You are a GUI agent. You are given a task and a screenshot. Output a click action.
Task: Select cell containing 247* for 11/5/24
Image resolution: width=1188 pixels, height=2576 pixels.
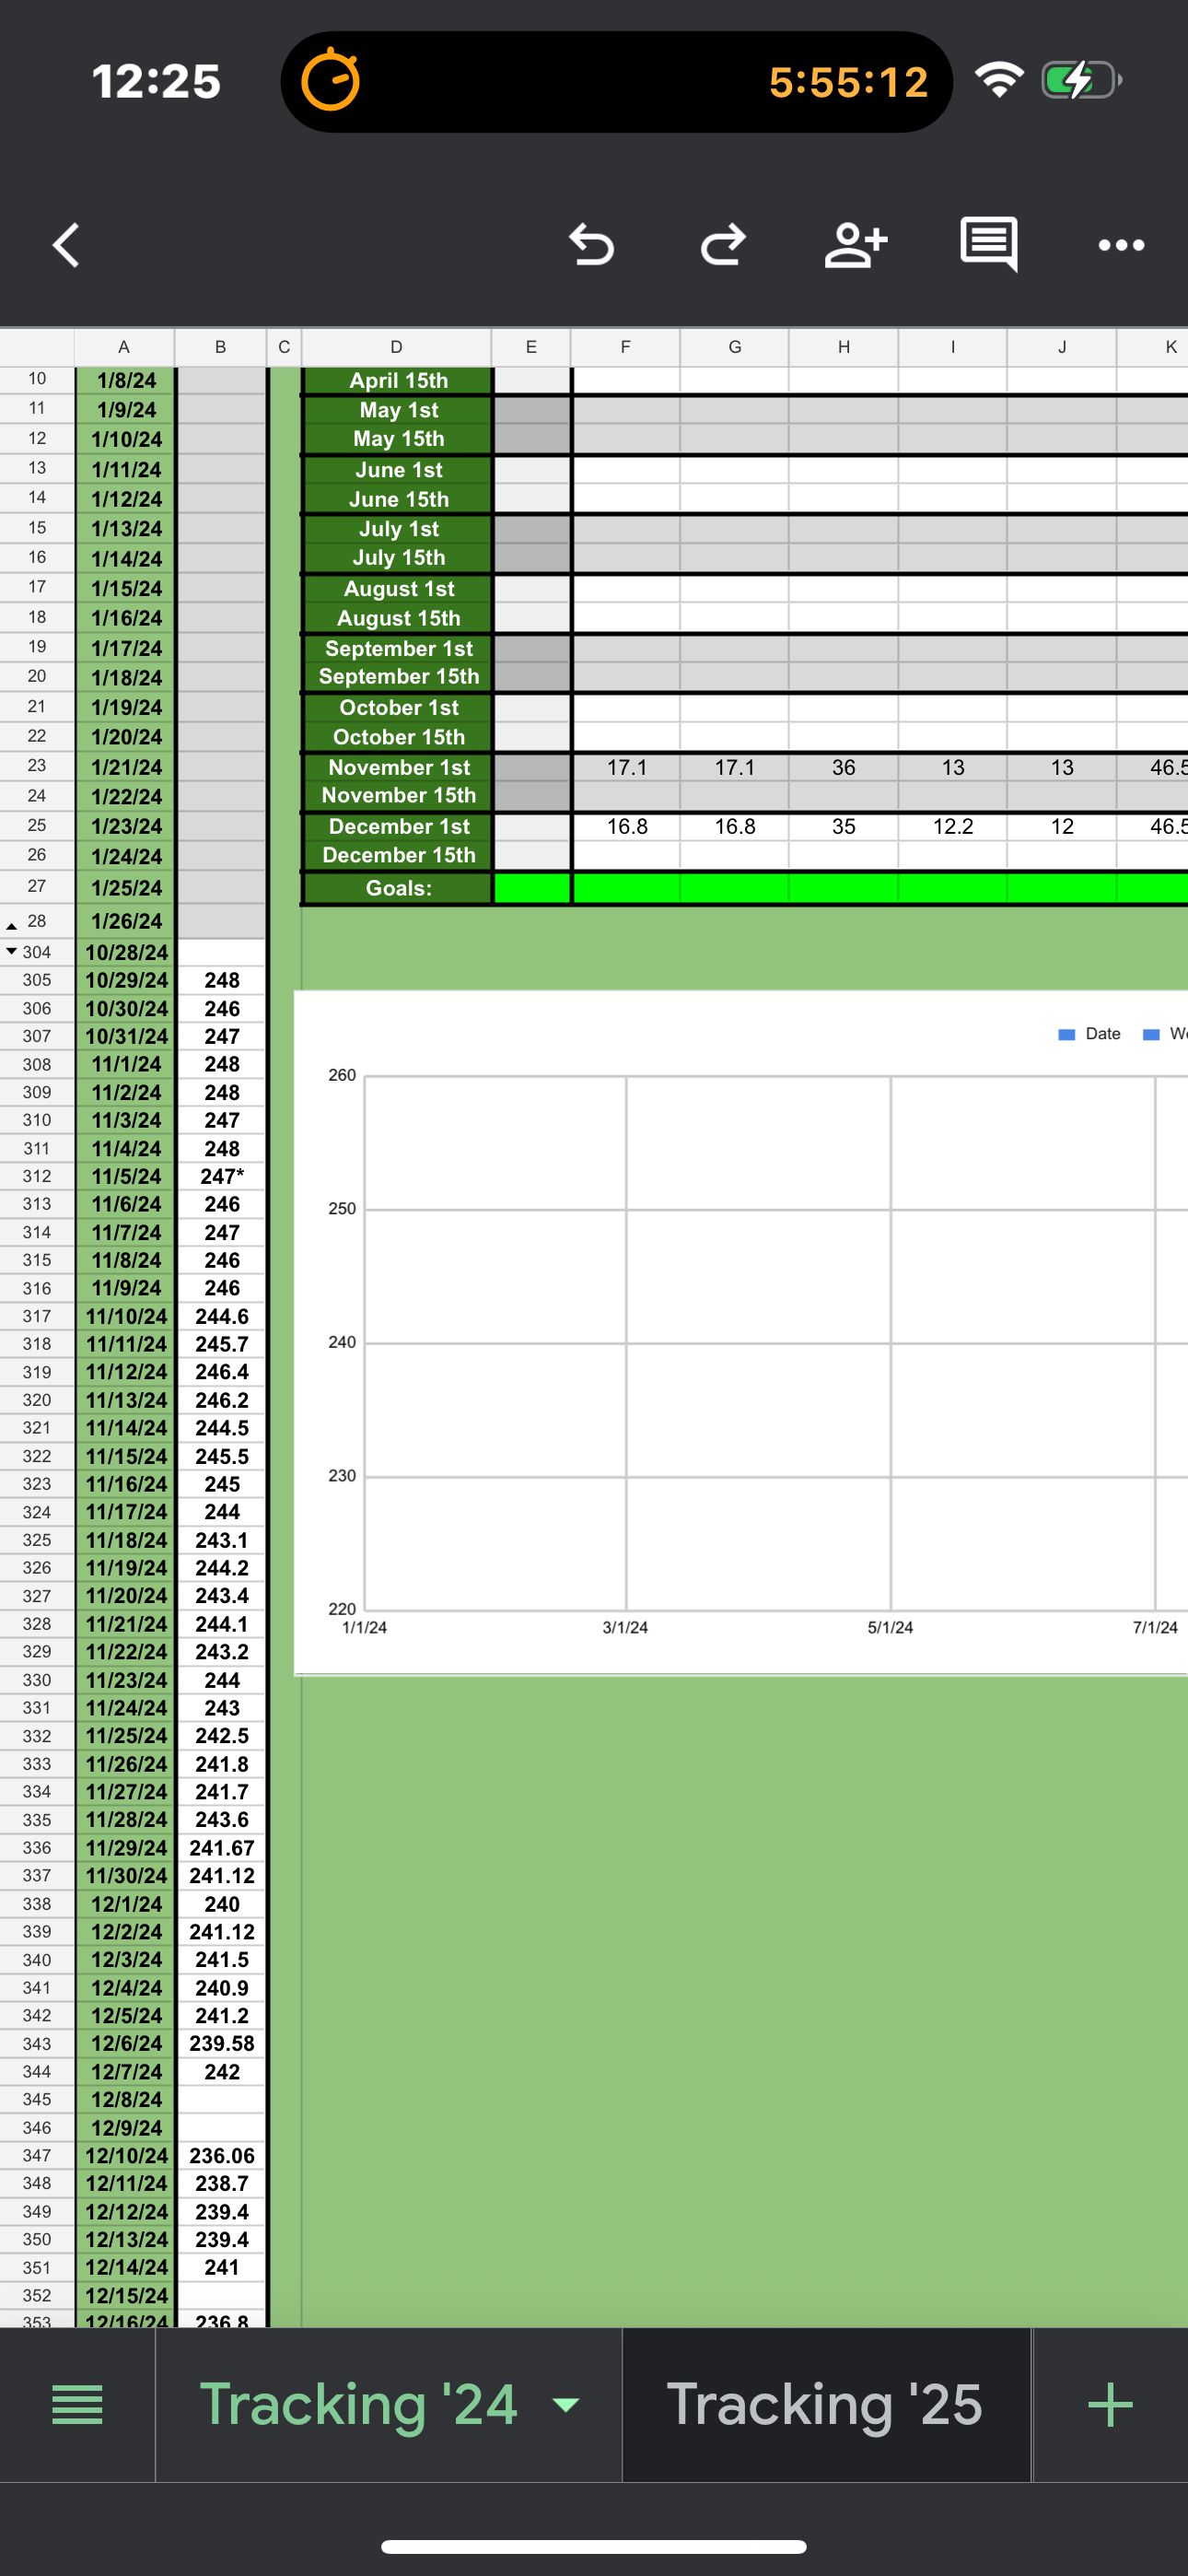click(x=221, y=1176)
